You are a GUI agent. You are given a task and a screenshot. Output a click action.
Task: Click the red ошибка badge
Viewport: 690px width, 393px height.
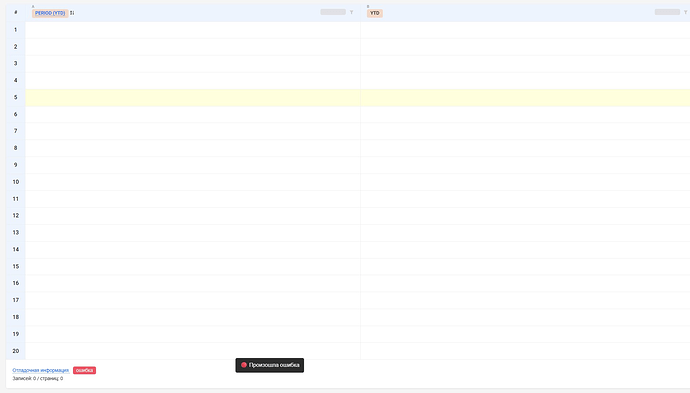(x=84, y=371)
